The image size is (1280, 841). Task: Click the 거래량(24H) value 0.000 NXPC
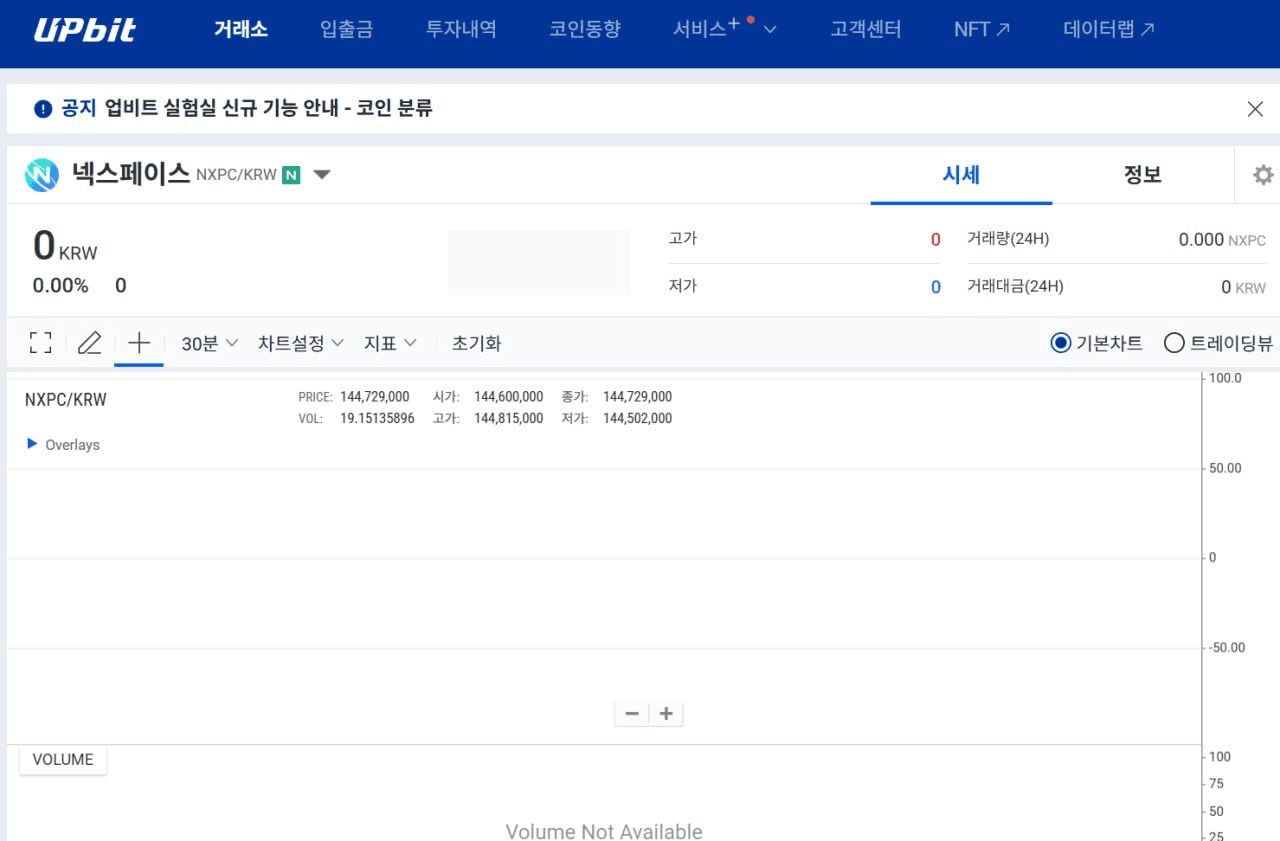tap(1222, 240)
